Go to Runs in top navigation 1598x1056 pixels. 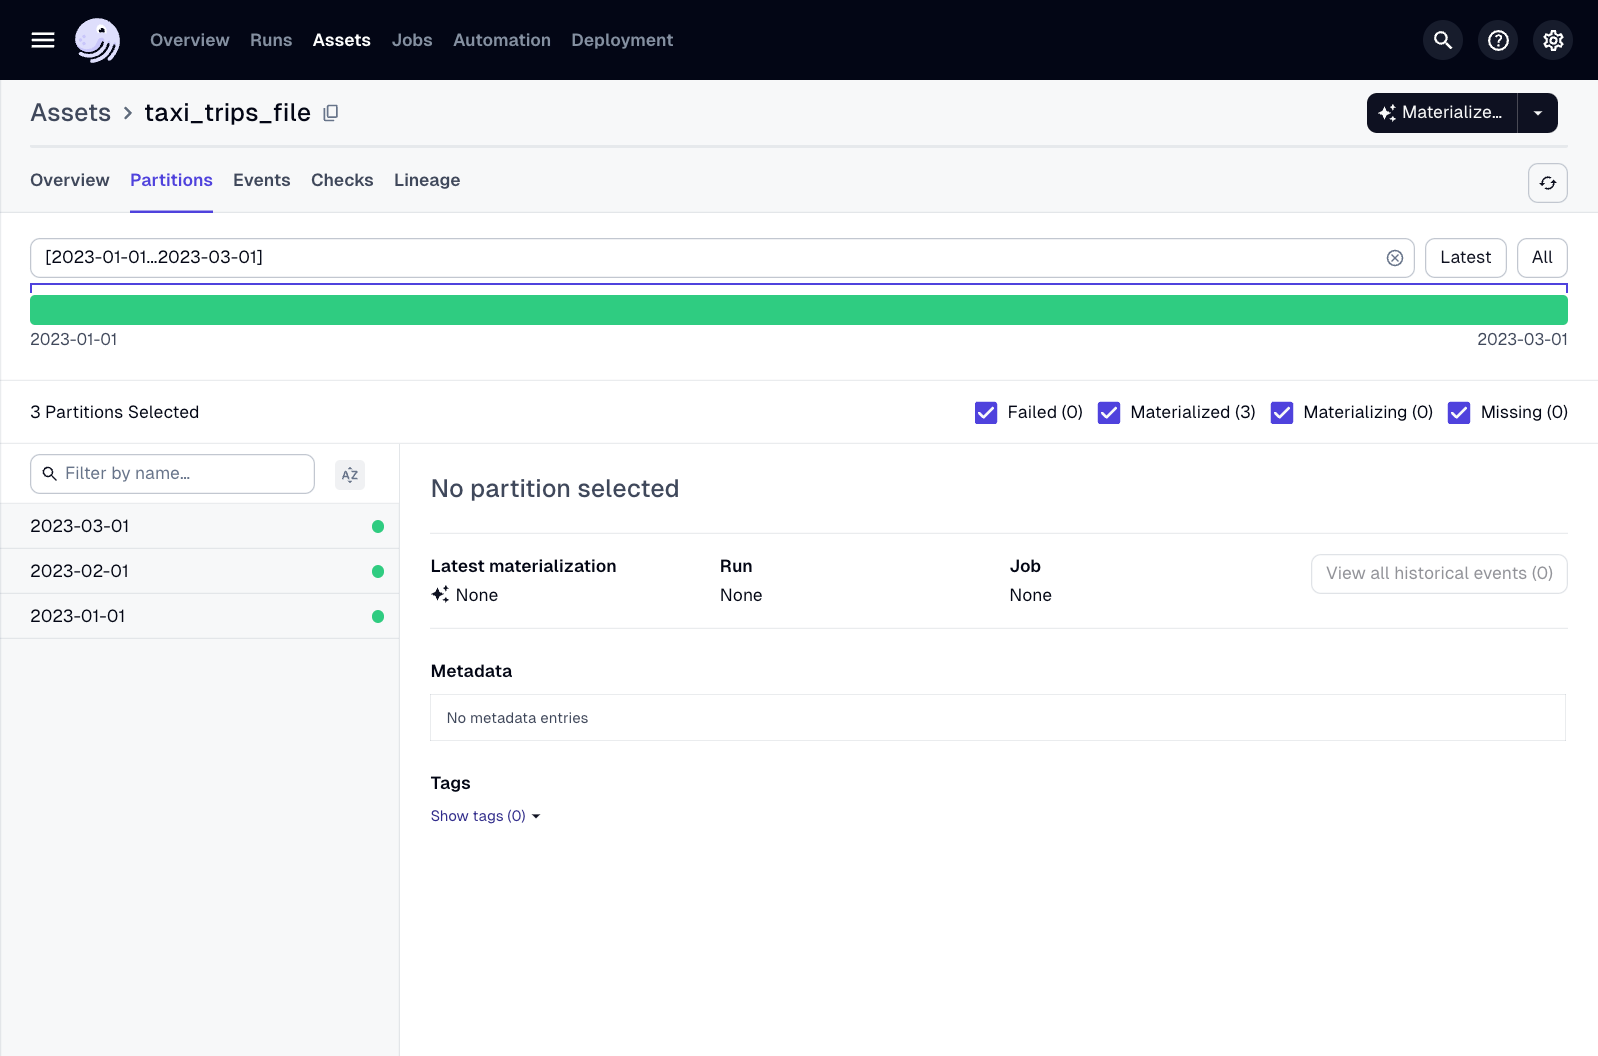[x=271, y=40]
